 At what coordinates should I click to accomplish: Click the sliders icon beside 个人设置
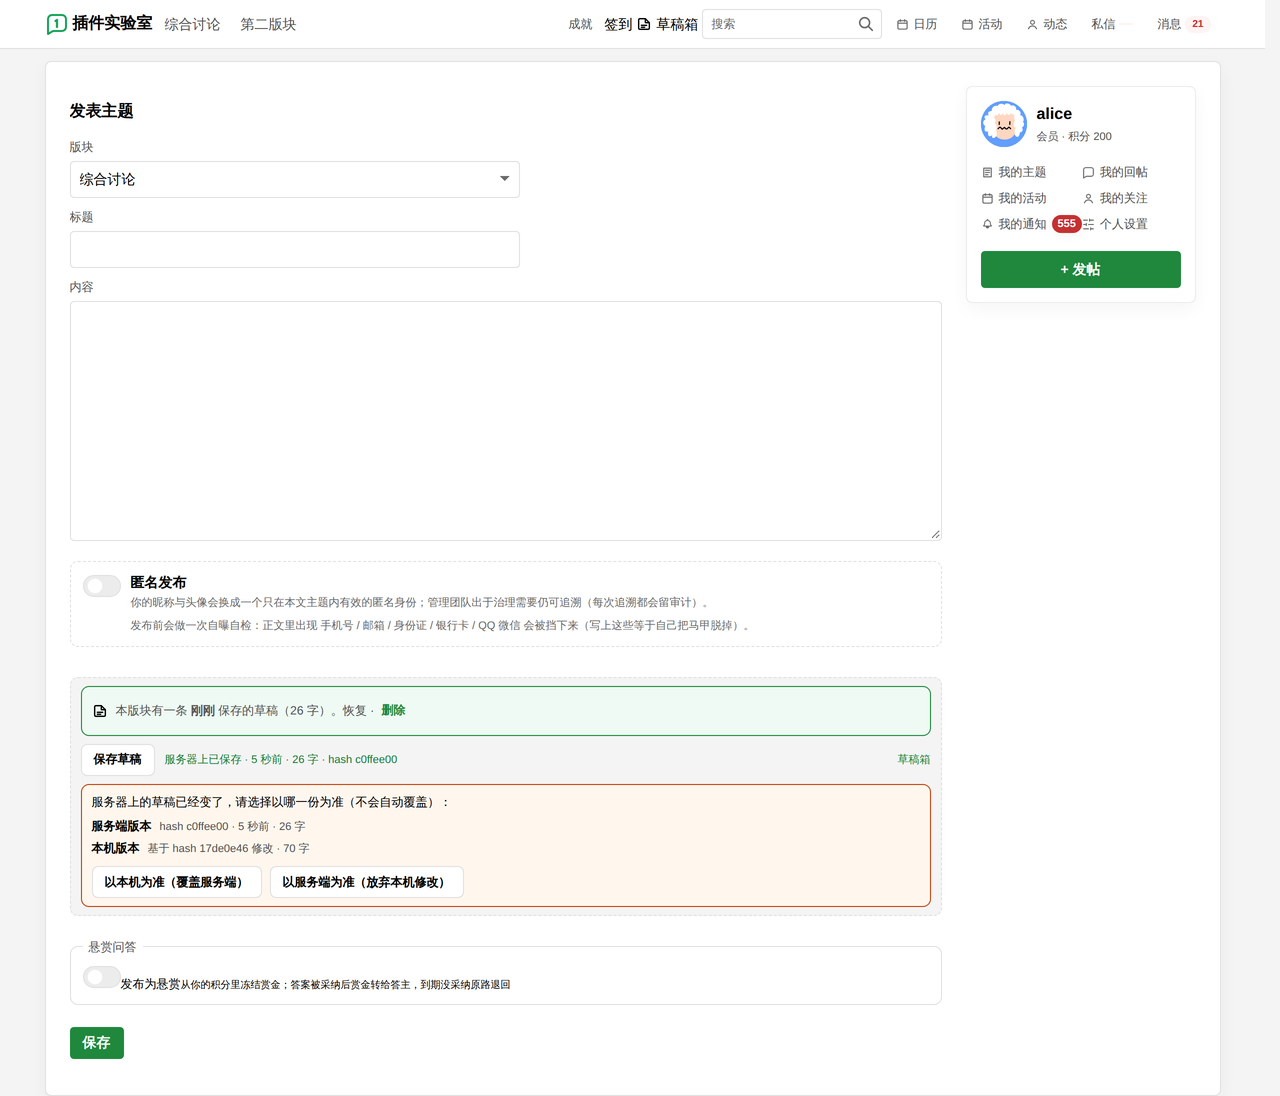click(1088, 225)
